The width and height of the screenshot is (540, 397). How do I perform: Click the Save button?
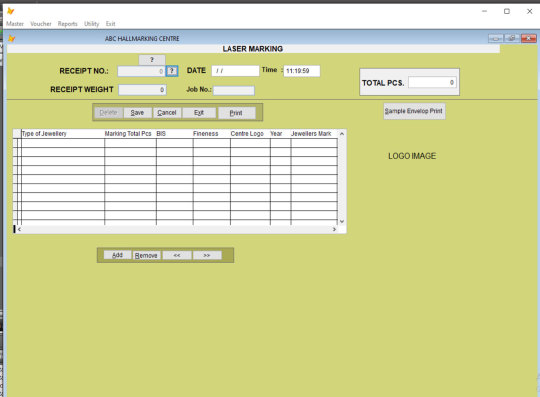pyautogui.click(x=137, y=113)
